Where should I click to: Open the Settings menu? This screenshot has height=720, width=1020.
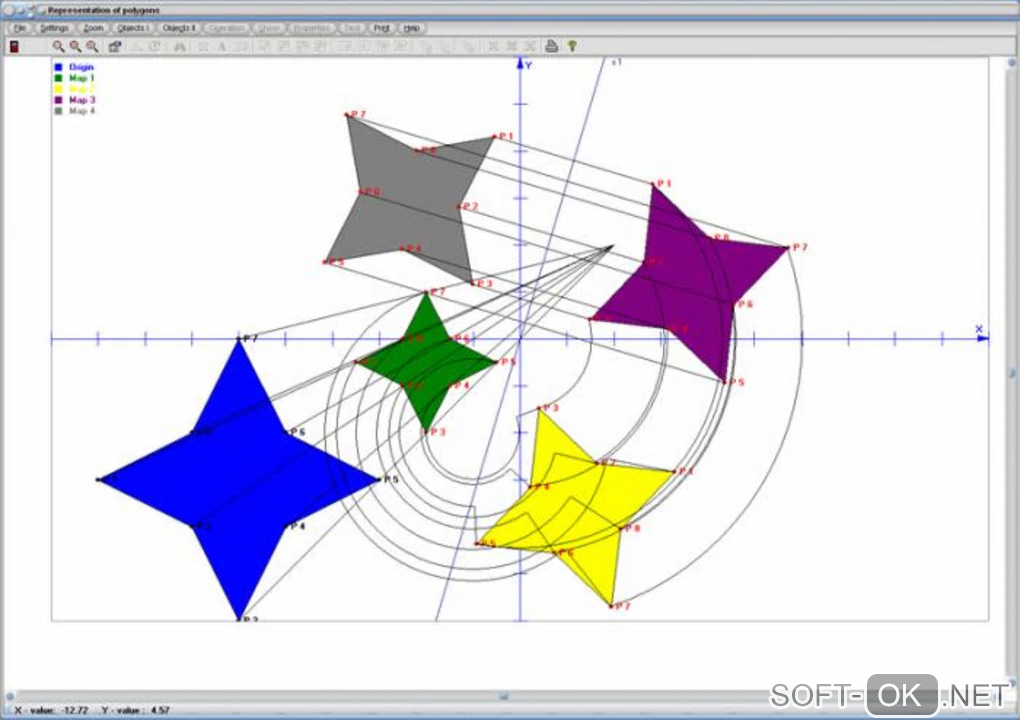[54, 29]
